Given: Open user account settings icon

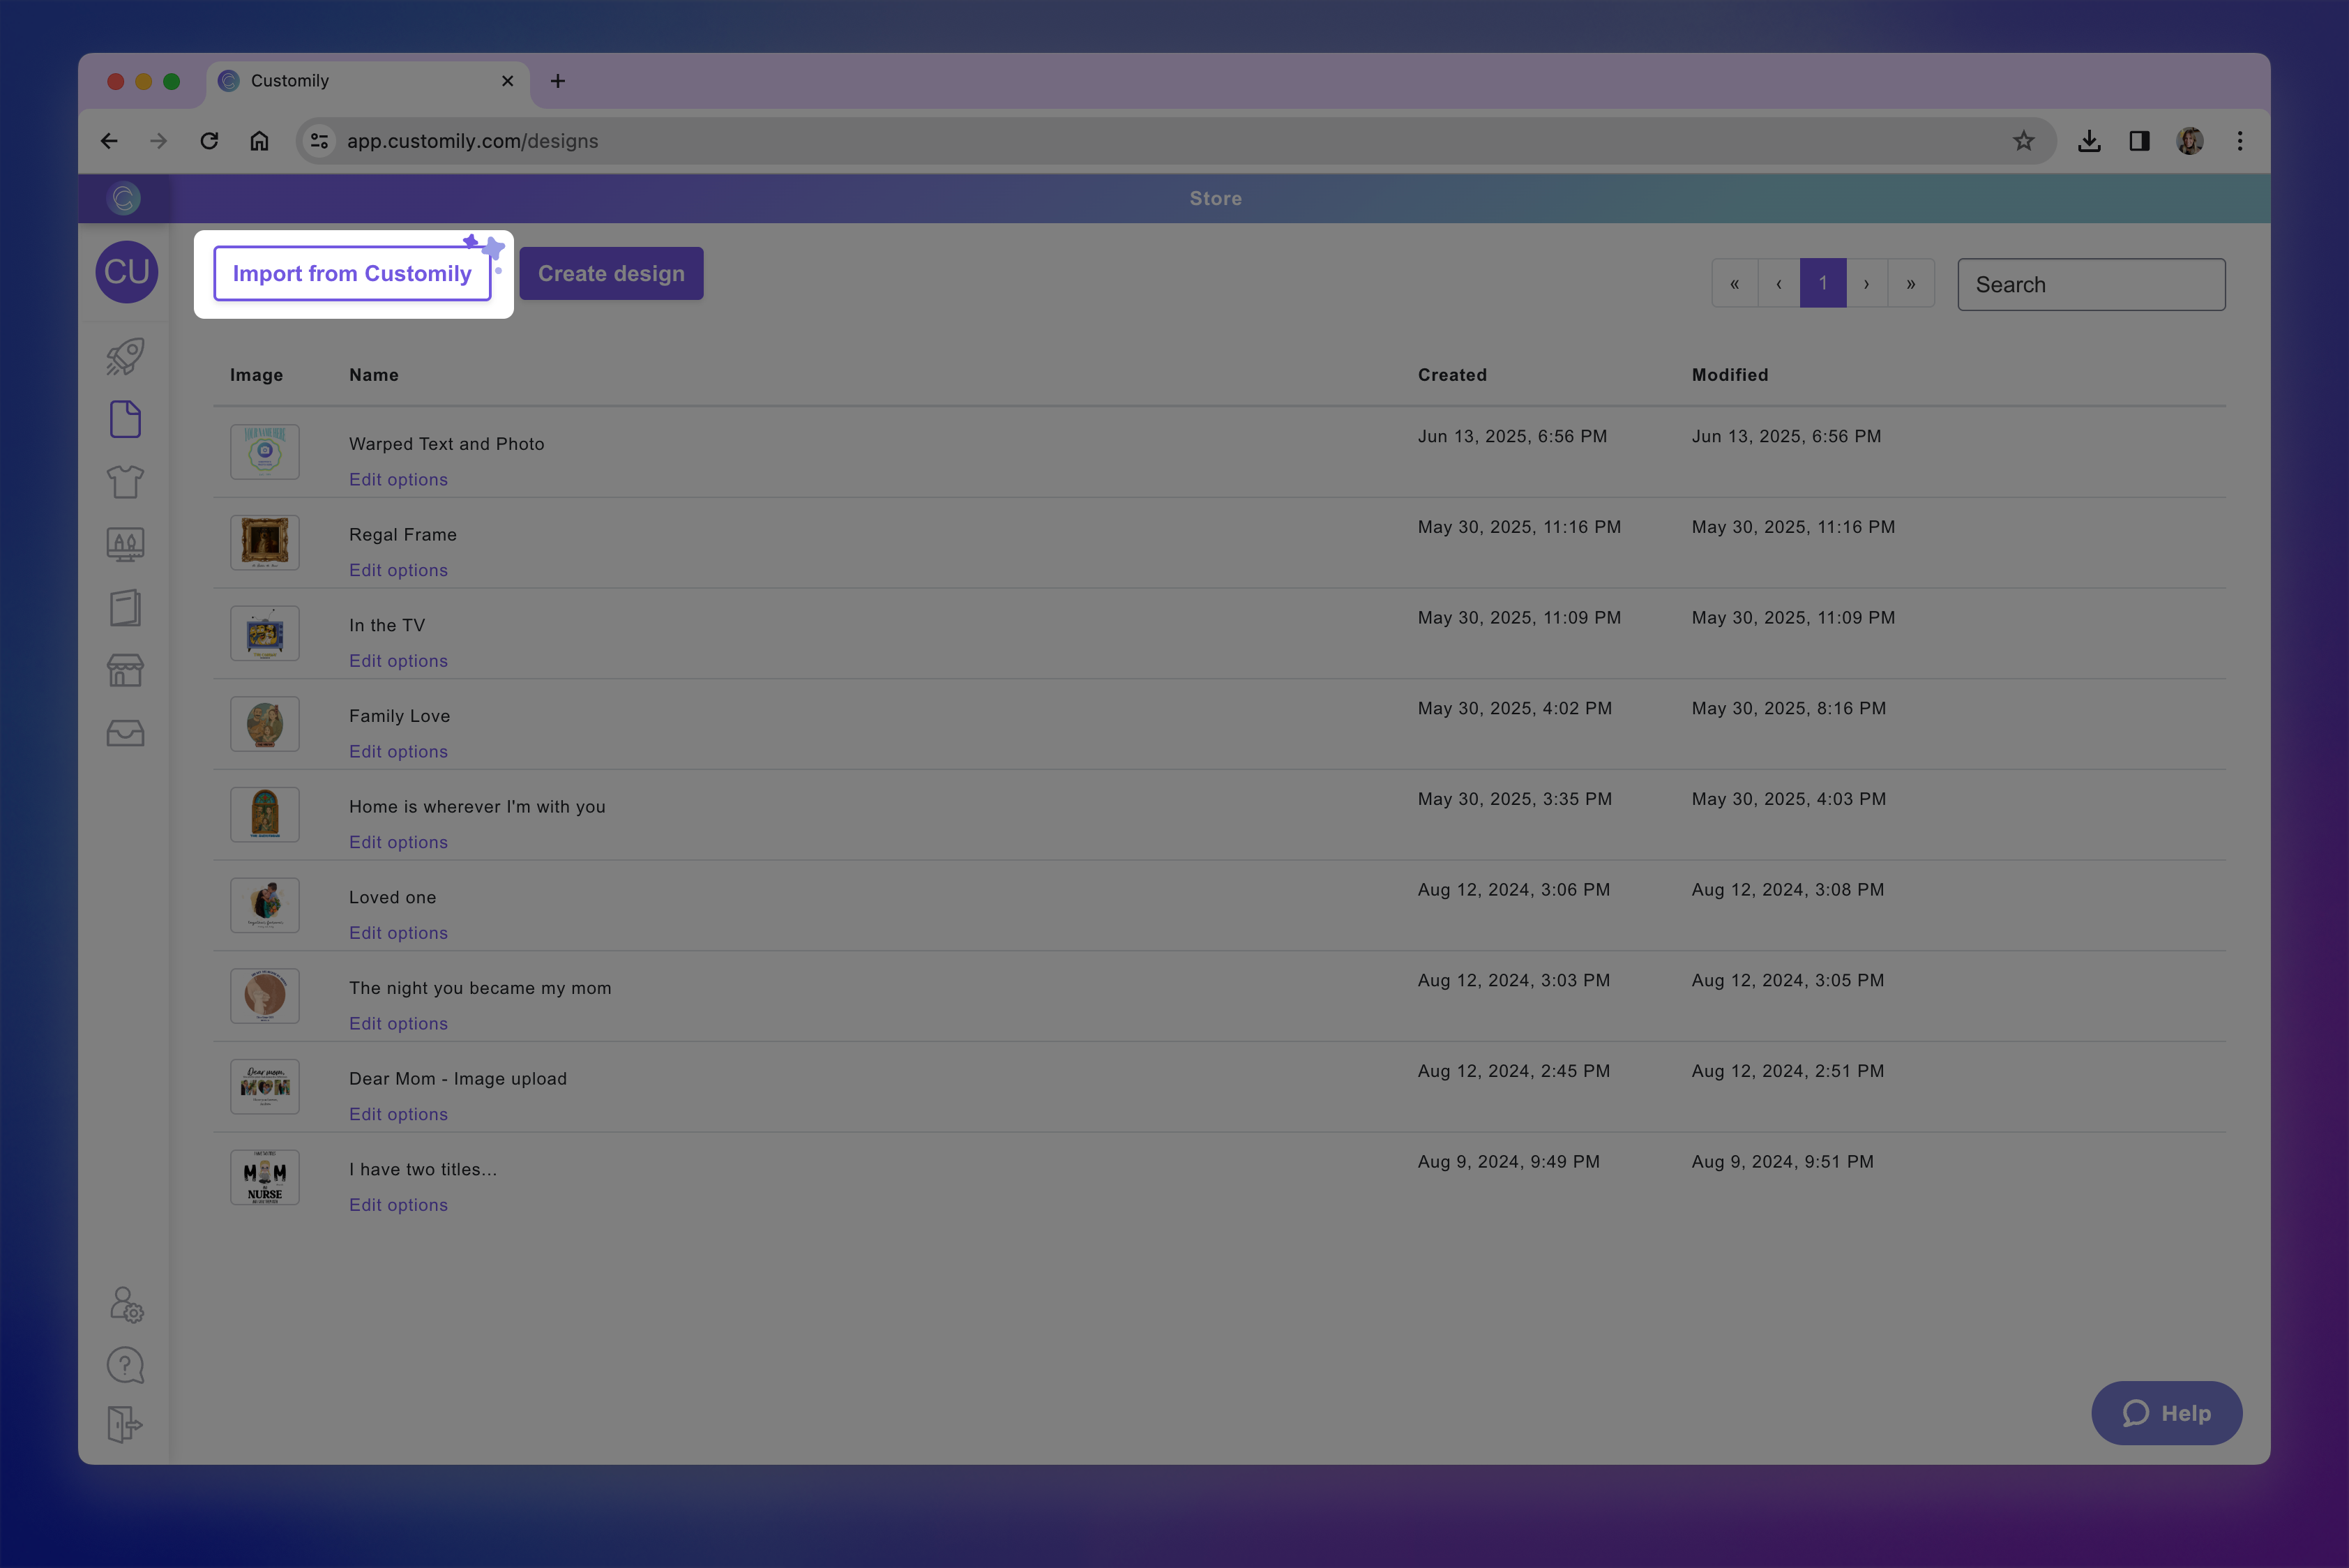Looking at the screenshot, I should click(x=126, y=1305).
